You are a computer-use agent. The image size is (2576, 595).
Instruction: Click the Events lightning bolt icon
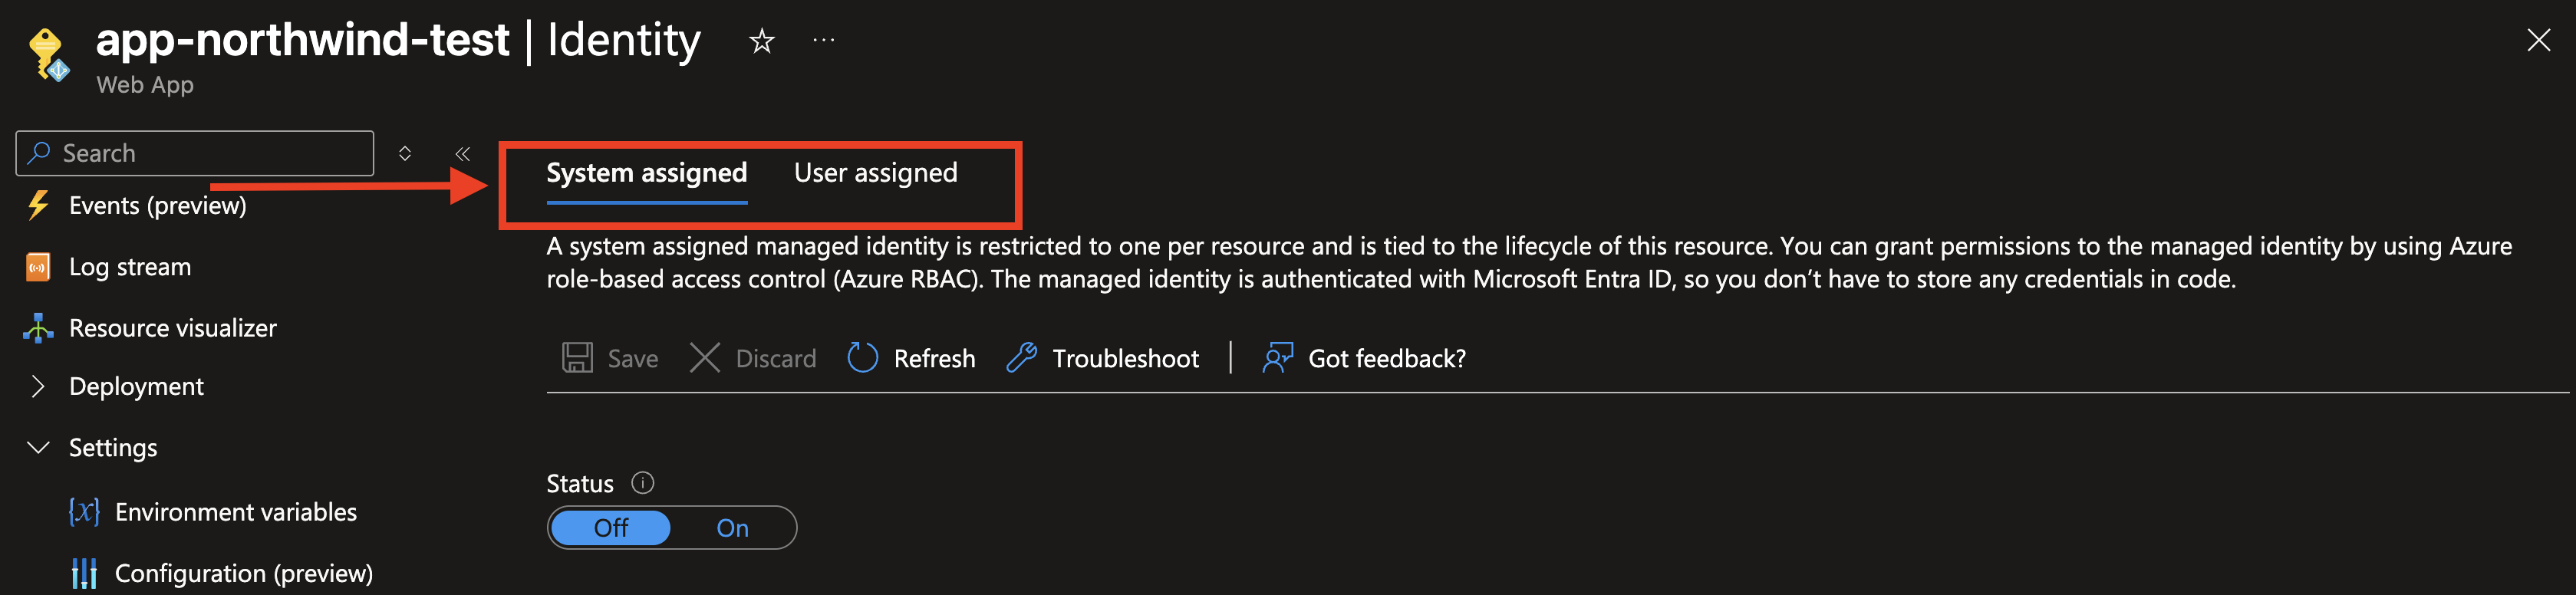point(38,205)
